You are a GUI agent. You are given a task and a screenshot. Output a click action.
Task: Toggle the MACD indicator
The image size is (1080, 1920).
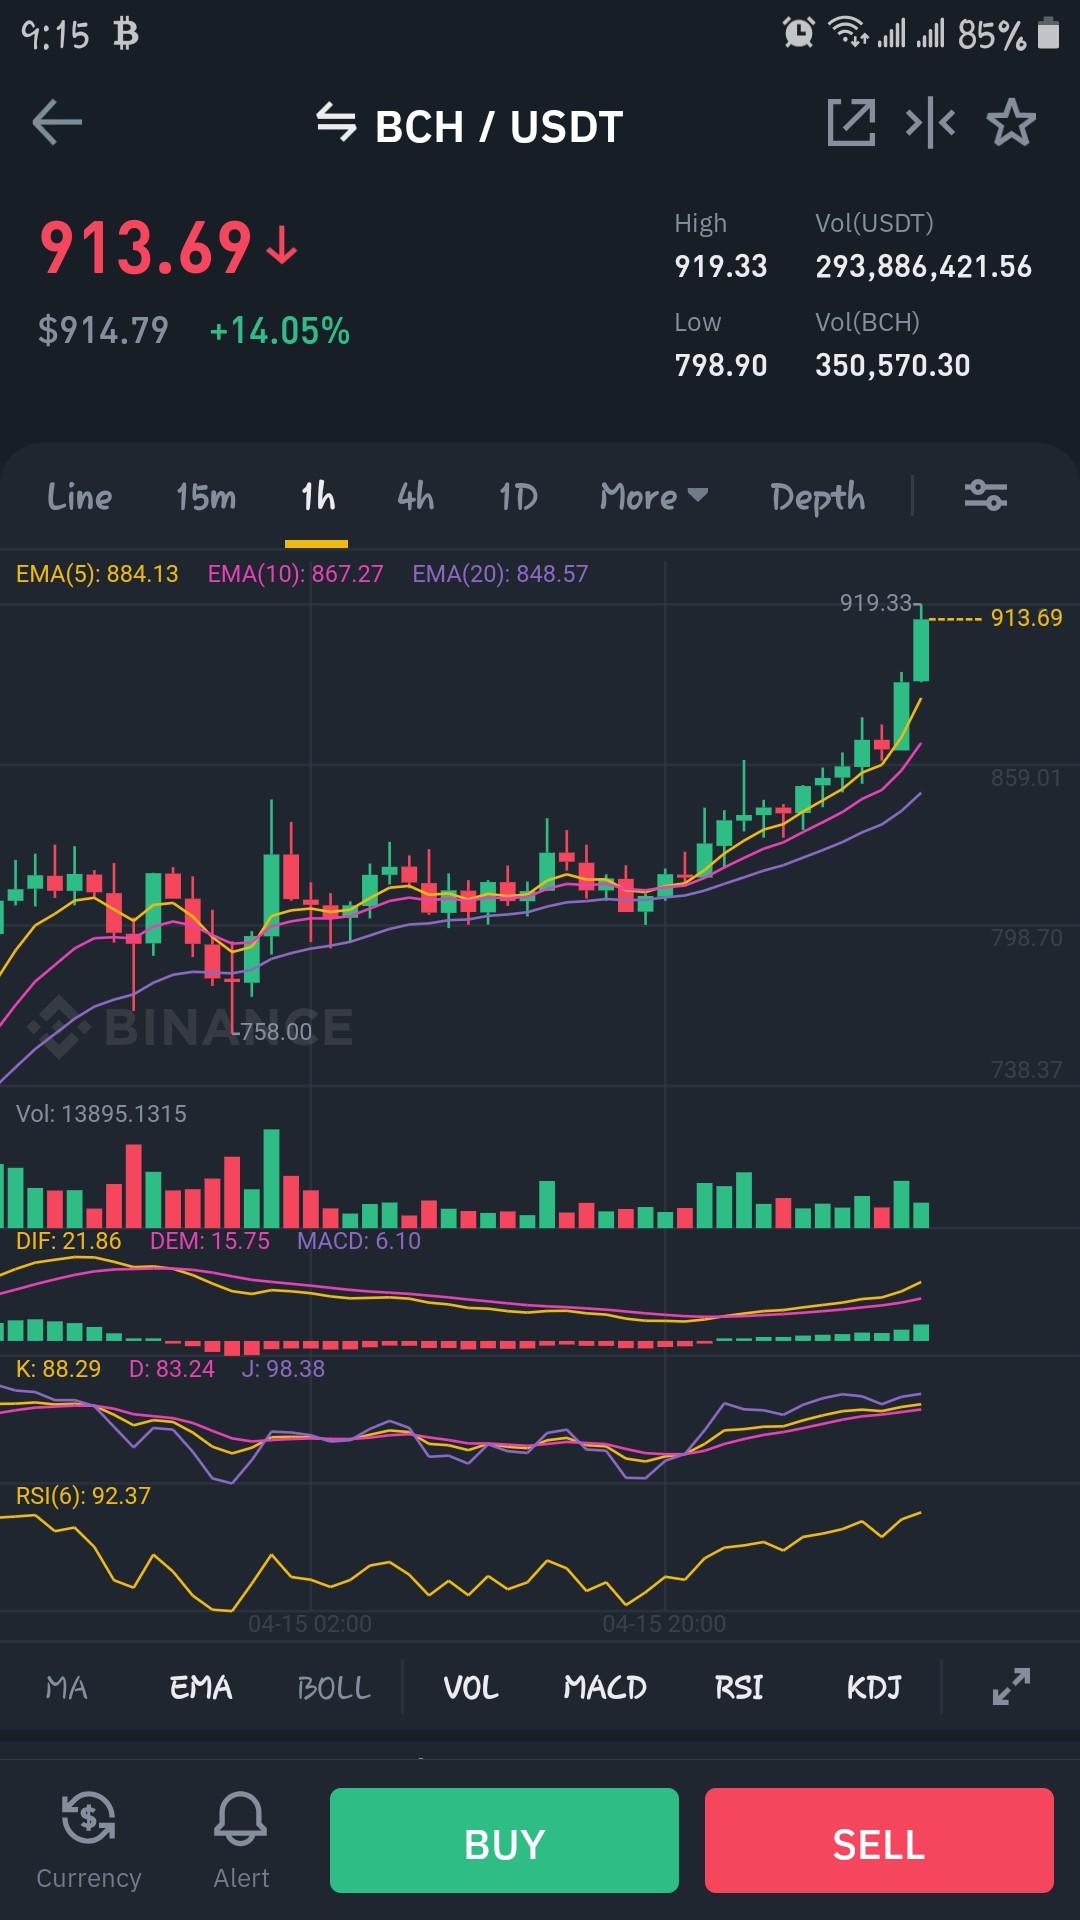605,1688
